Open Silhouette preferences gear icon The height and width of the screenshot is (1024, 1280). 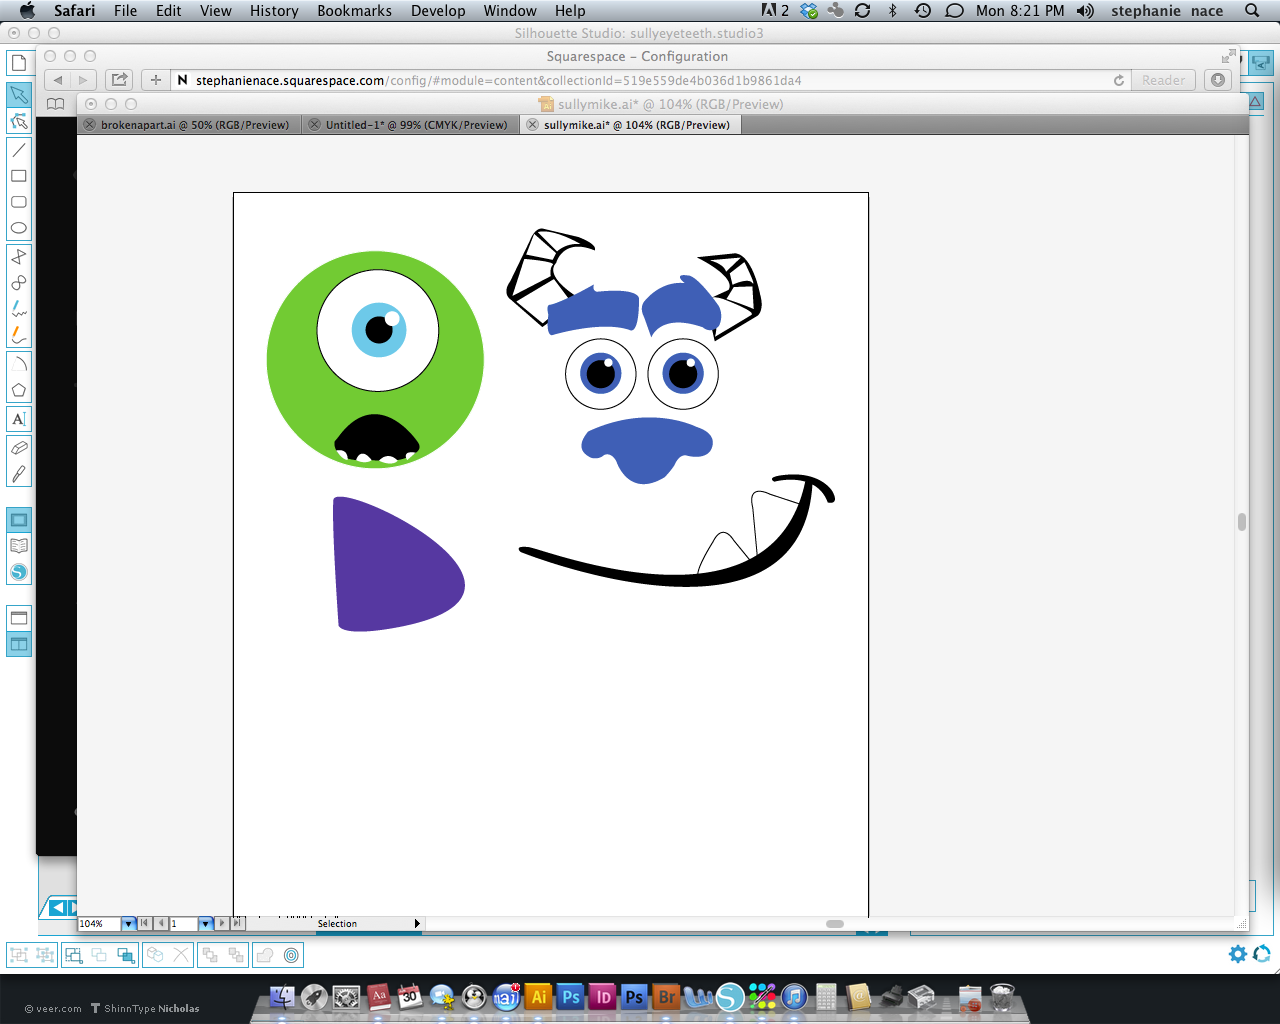pos(1238,954)
